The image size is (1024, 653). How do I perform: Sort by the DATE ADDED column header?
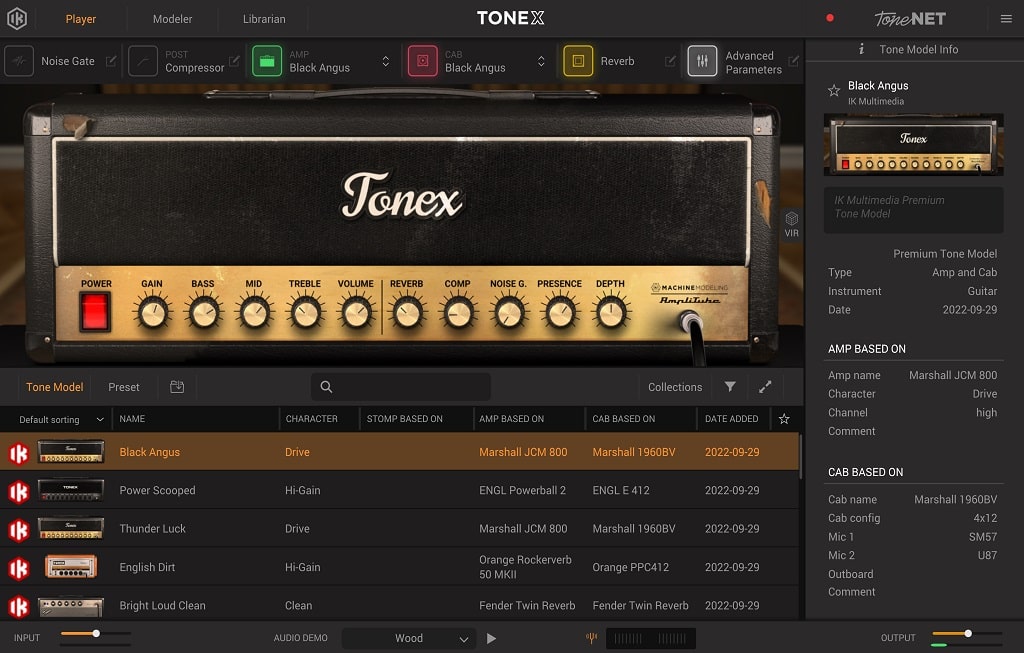click(x=731, y=419)
